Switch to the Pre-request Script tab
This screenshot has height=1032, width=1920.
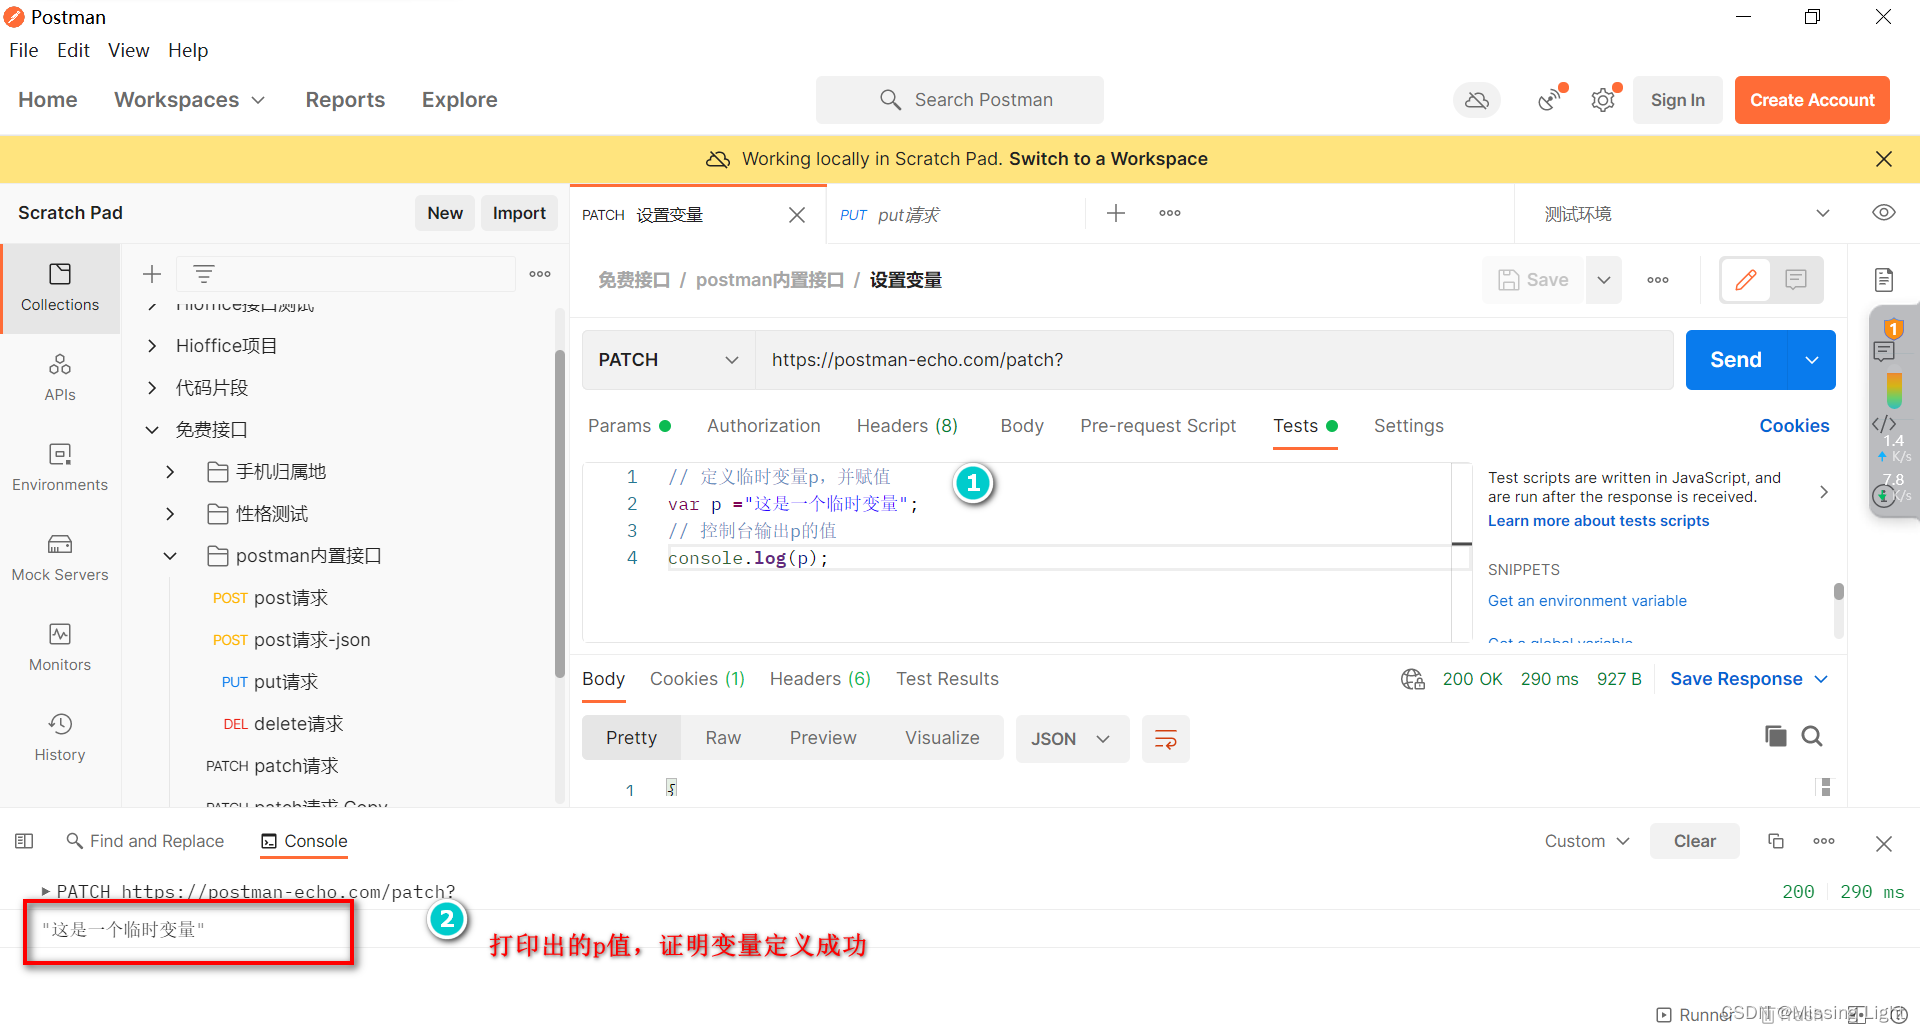(x=1158, y=425)
